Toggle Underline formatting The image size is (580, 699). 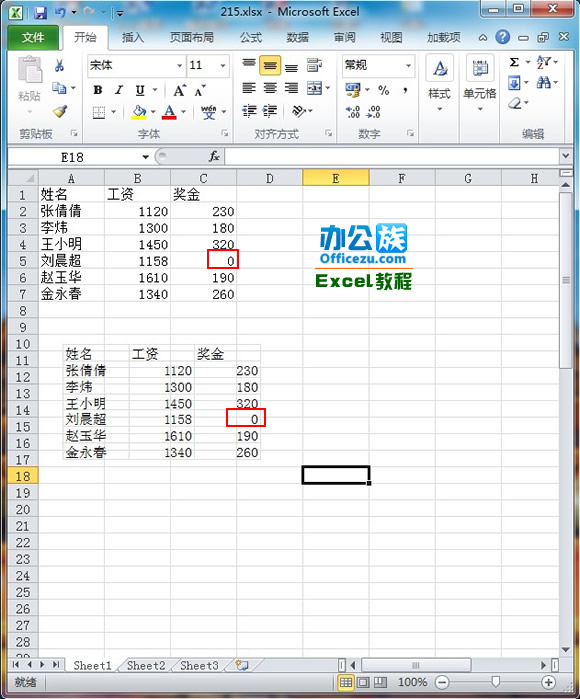(140, 90)
